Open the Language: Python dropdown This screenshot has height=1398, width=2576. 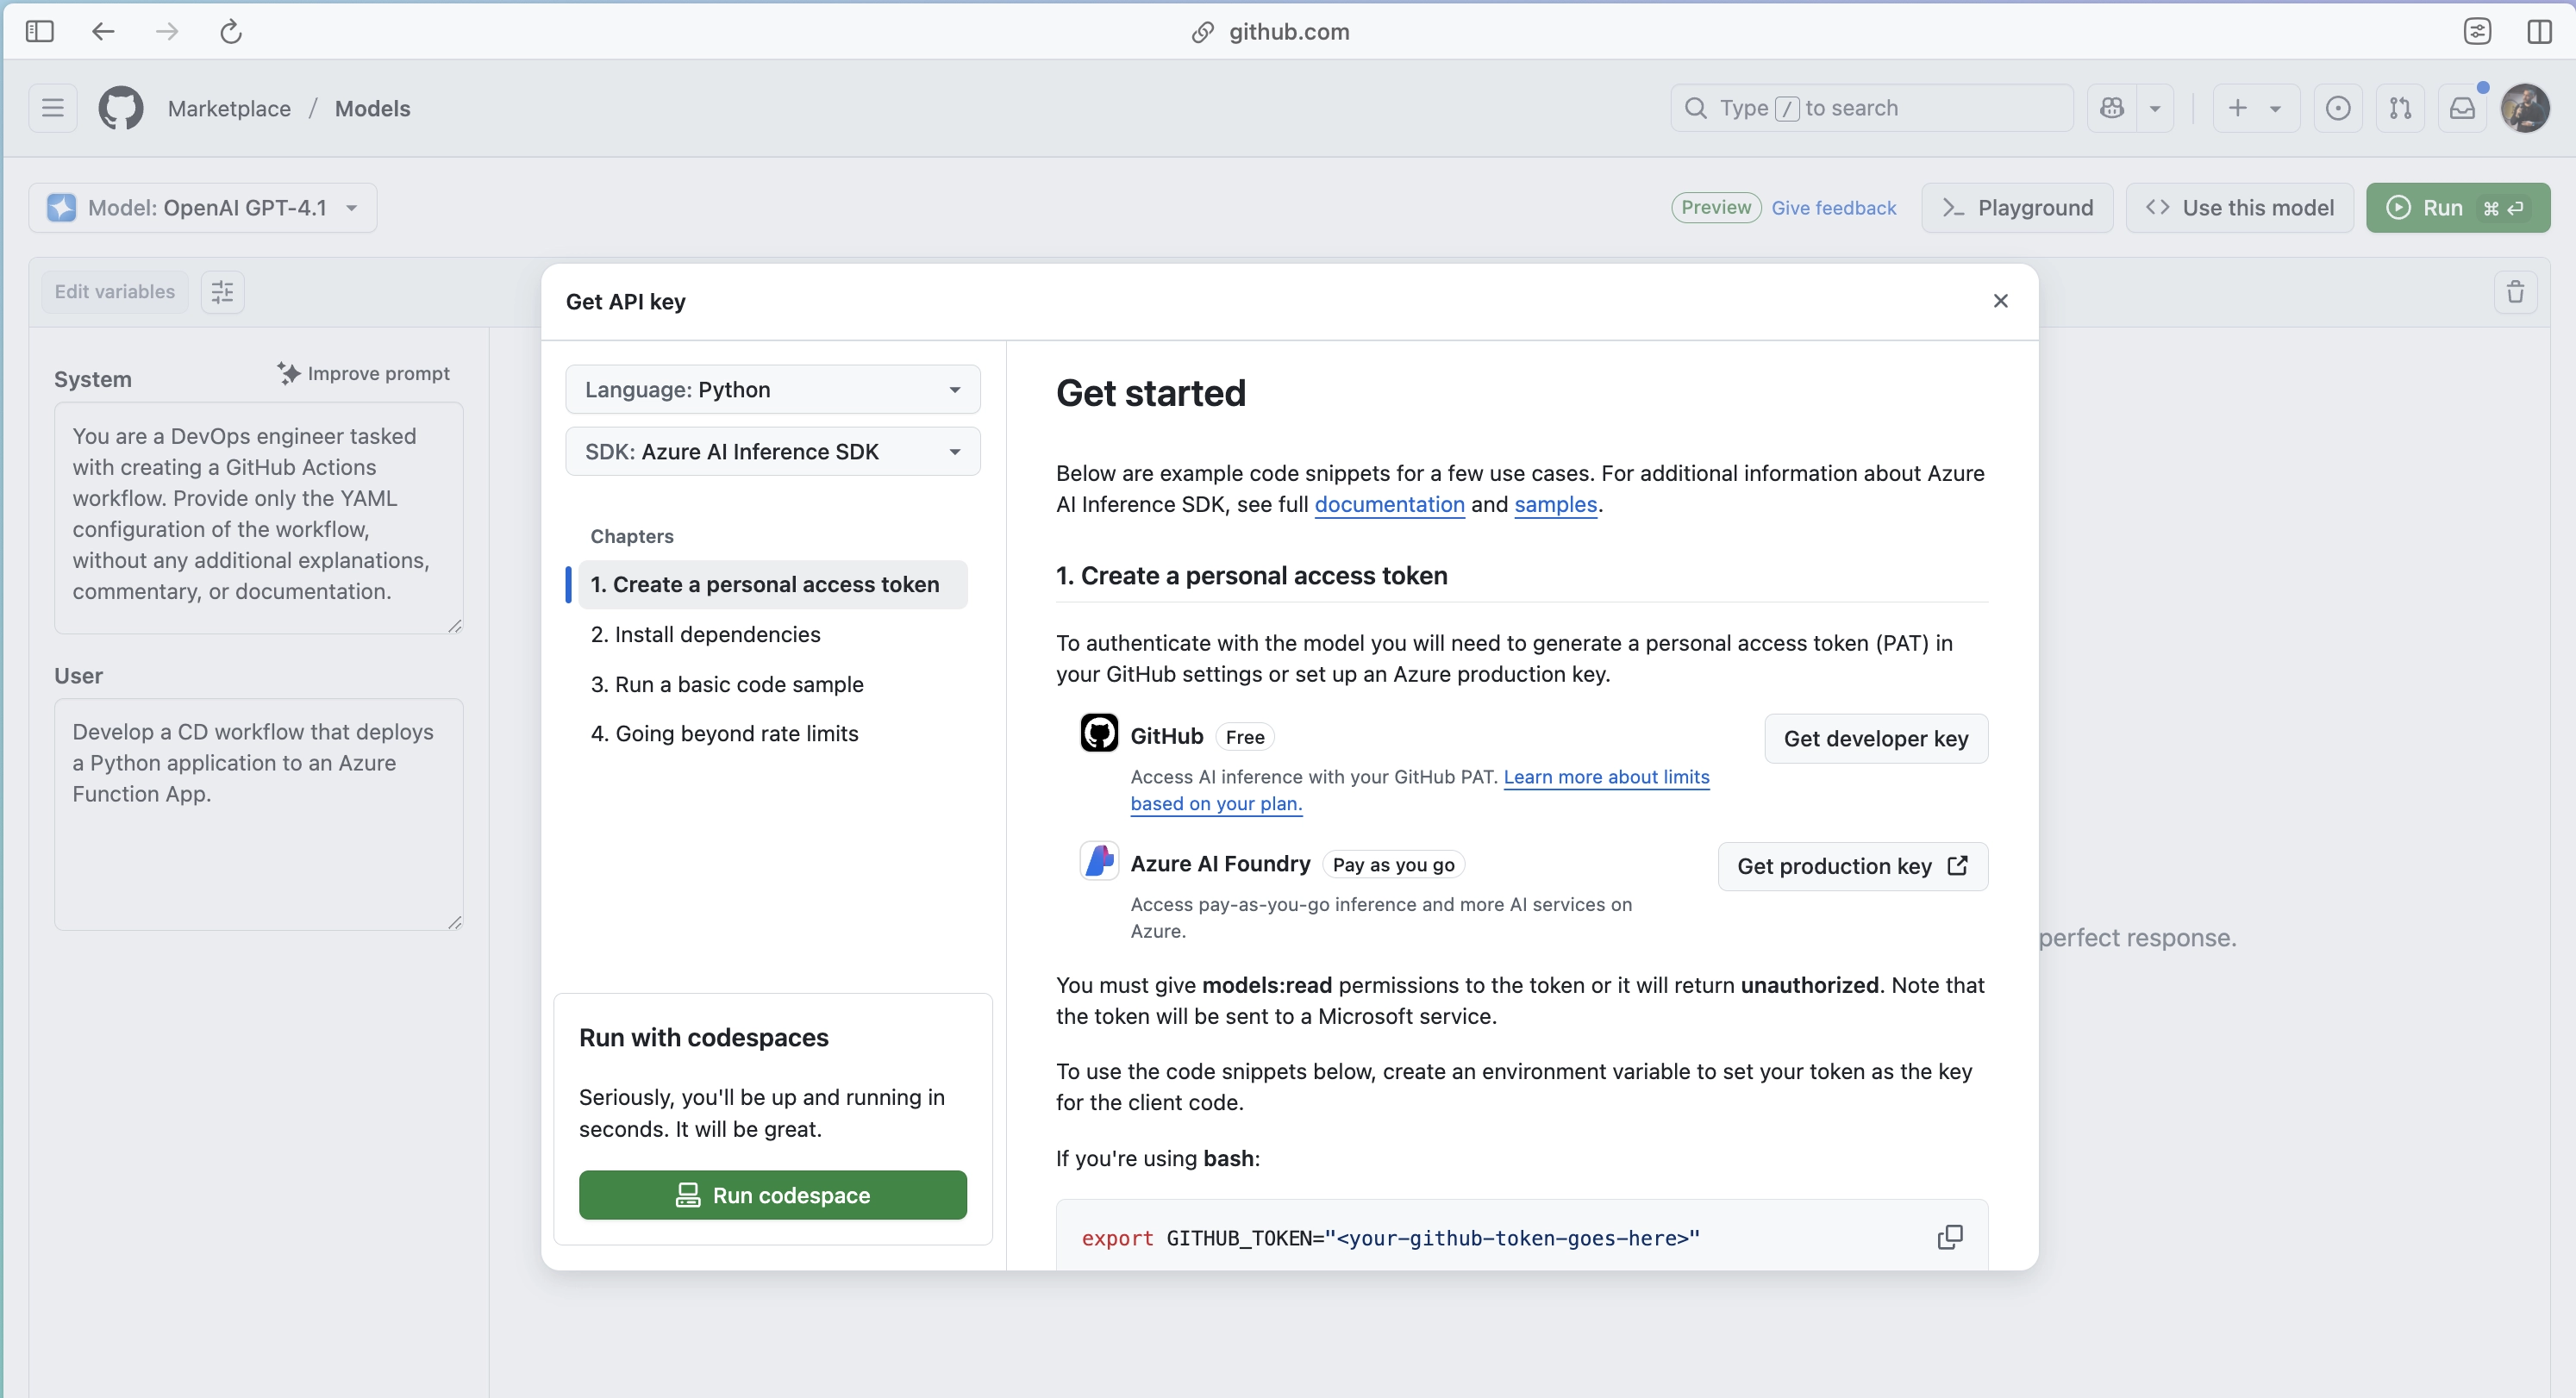coord(772,389)
